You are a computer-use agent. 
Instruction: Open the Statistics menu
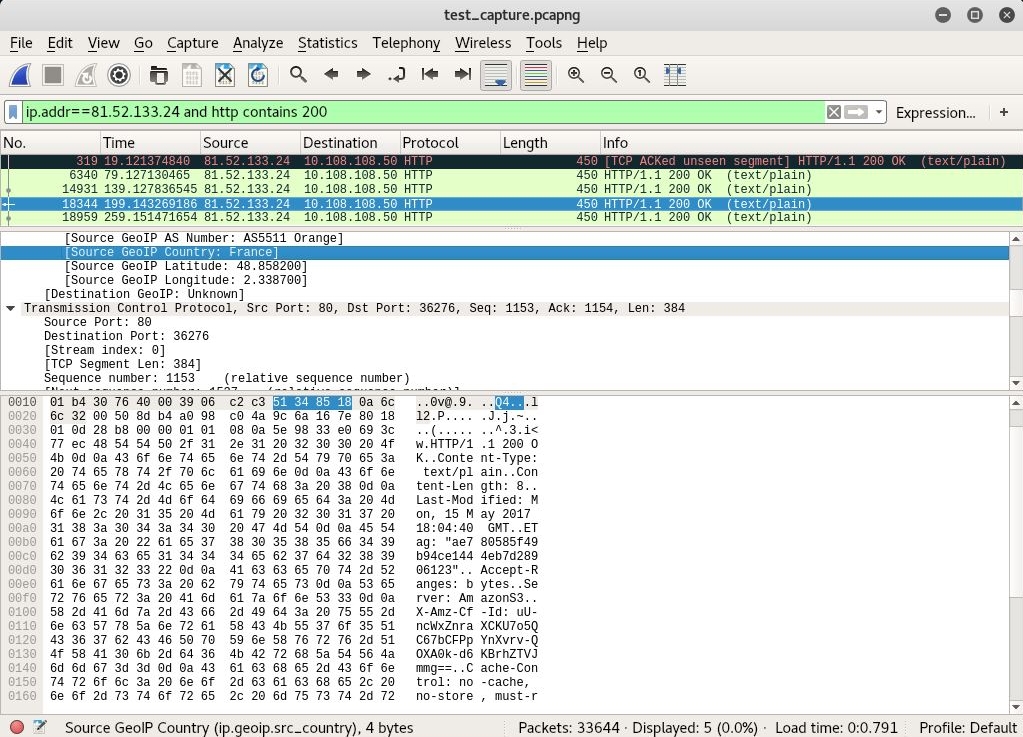[327, 43]
